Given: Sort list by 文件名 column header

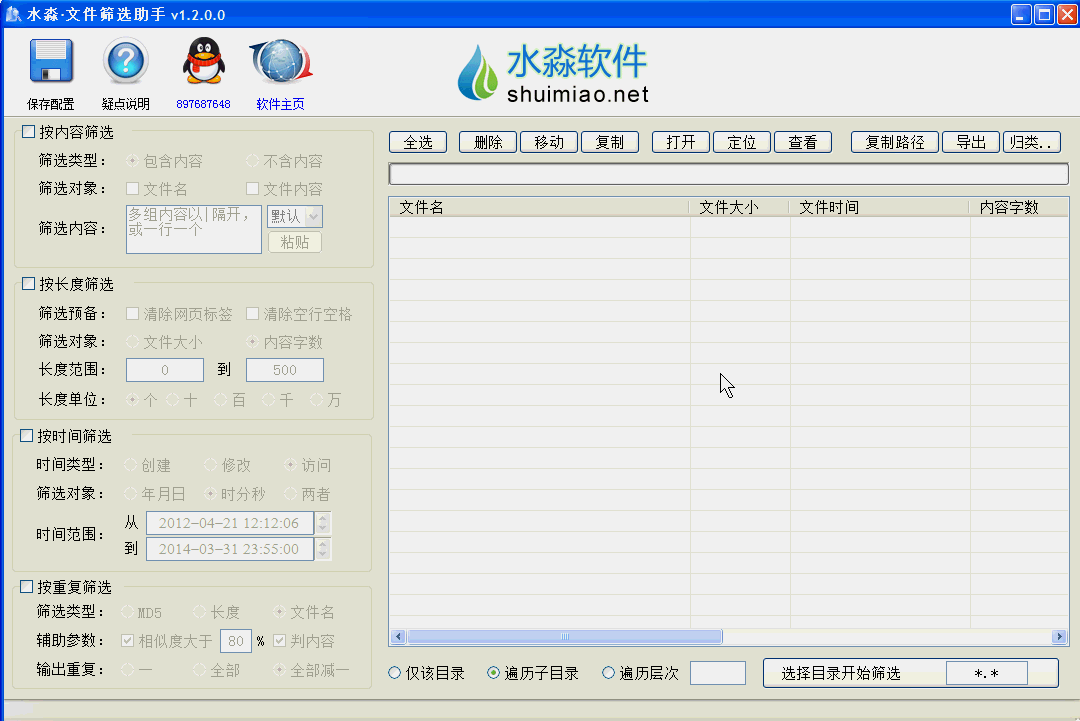Looking at the screenshot, I should click(538, 207).
